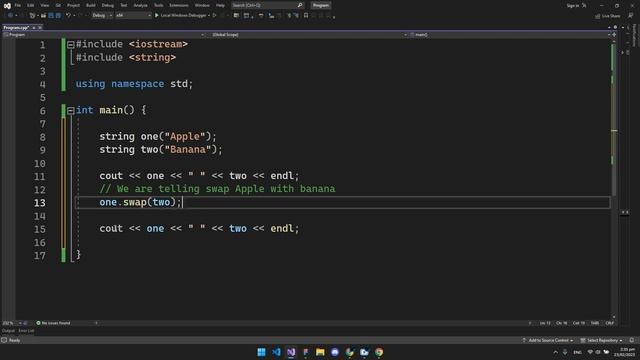Click the bookmark toolbar icon
Viewport: 640px width, 360px height.
pyautogui.click(x=306, y=16)
